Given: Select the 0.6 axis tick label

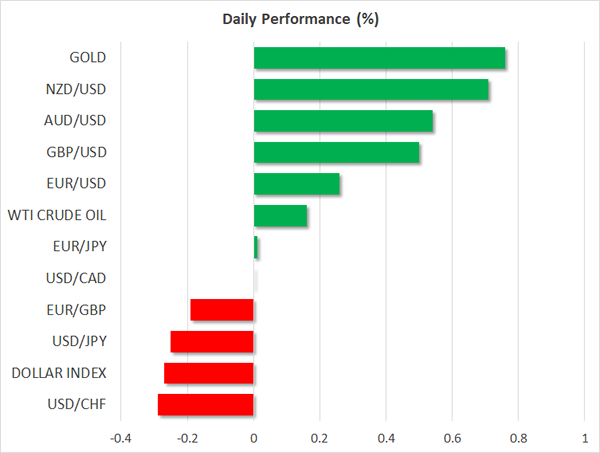Looking at the screenshot, I should point(452,438).
